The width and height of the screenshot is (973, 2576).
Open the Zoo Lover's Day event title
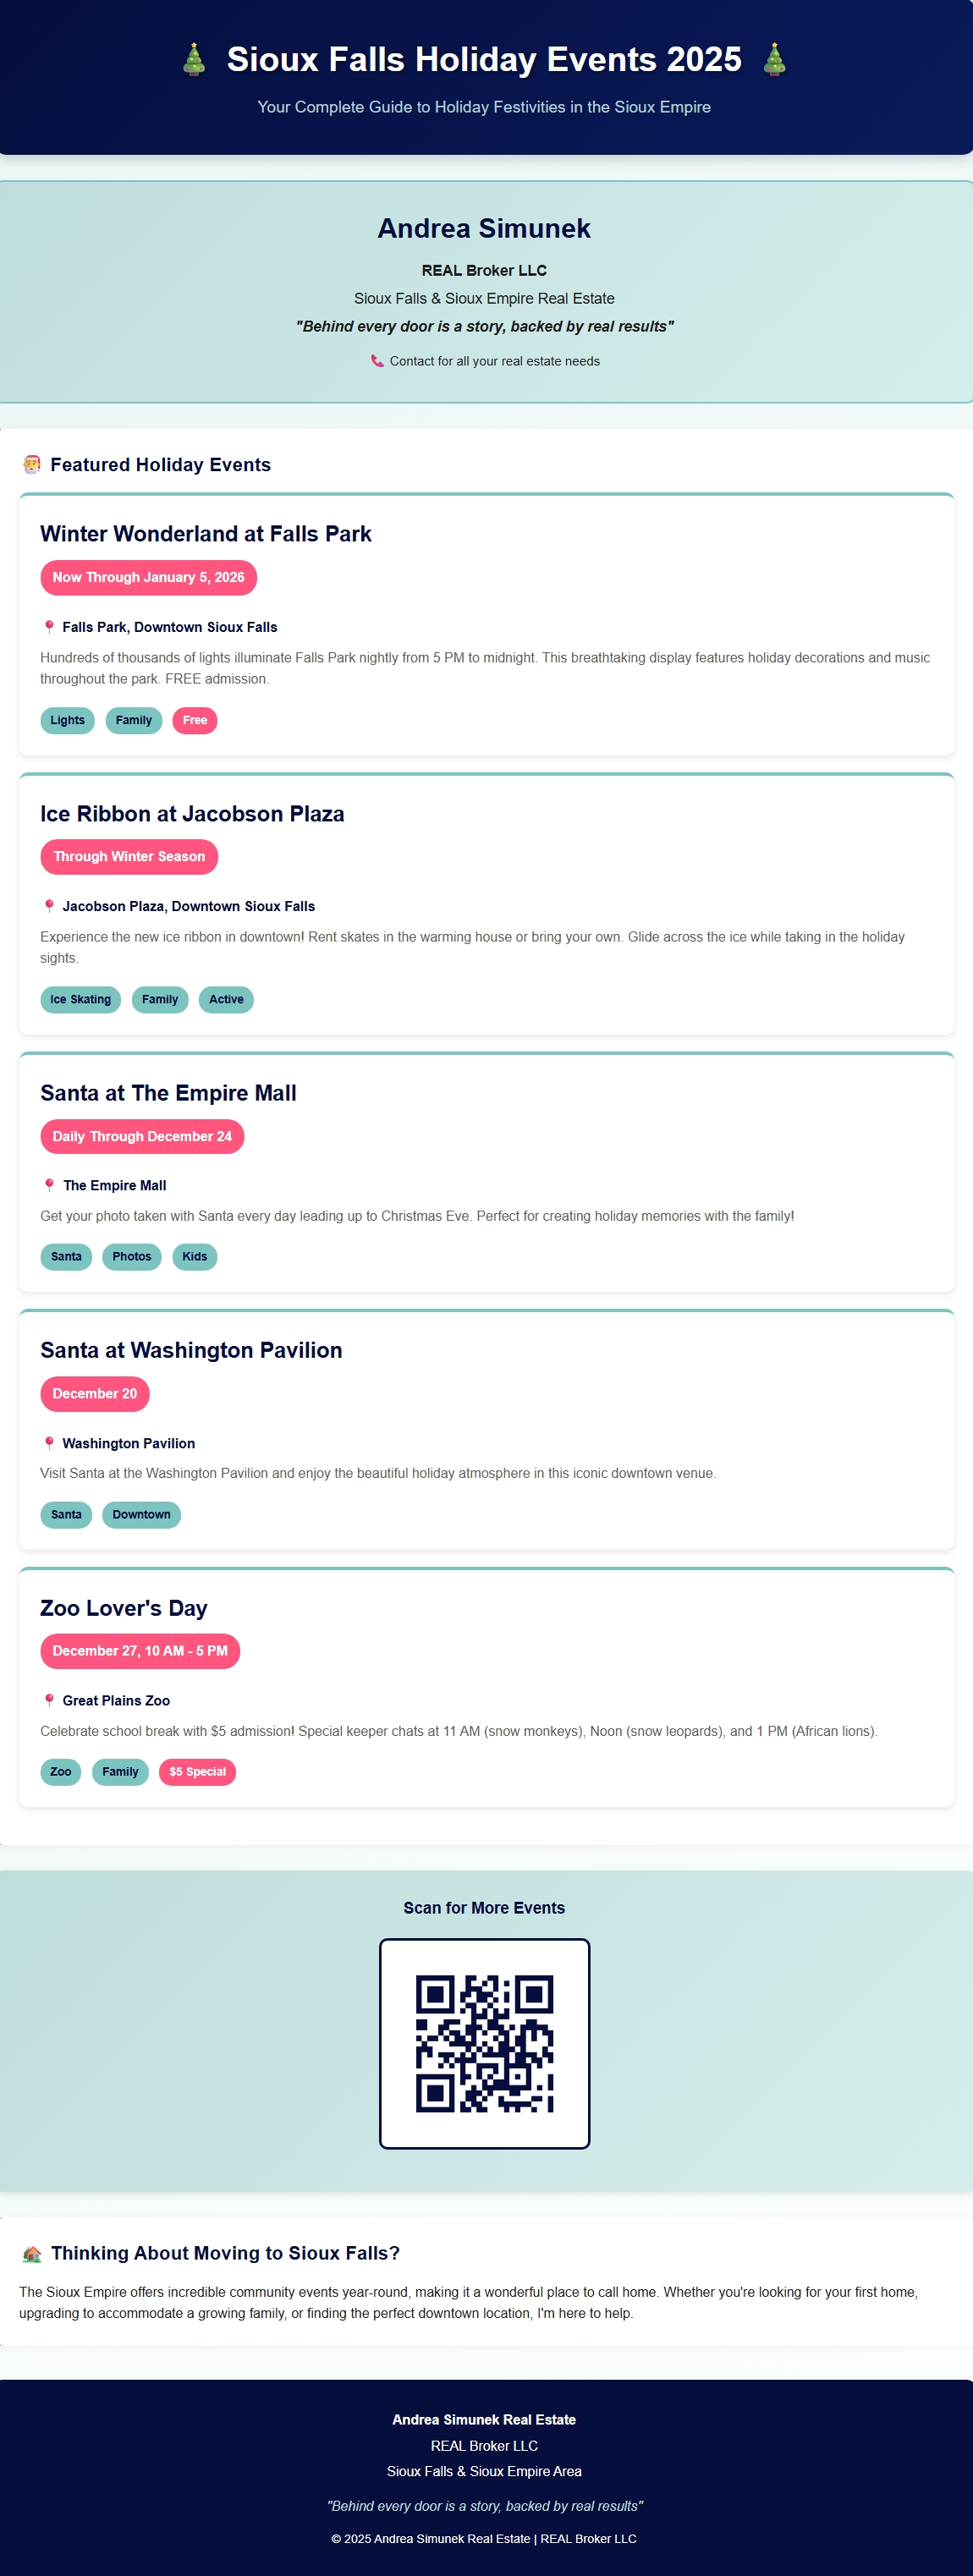click(x=124, y=1608)
